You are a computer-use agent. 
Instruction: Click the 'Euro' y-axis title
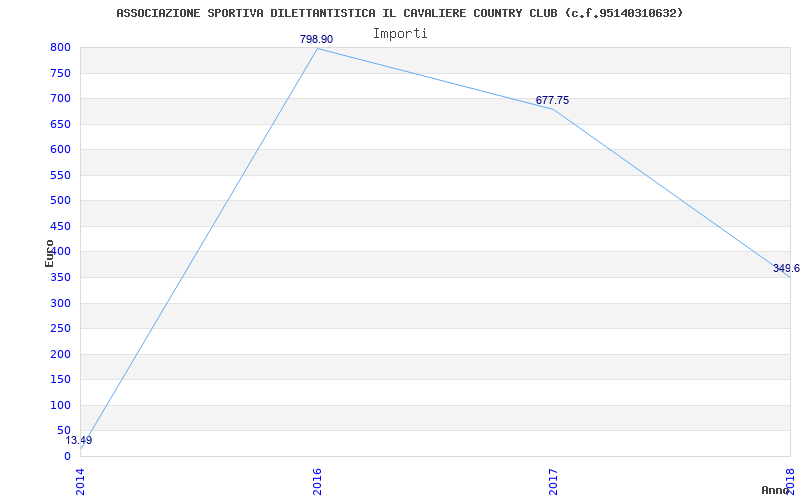(49, 253)
